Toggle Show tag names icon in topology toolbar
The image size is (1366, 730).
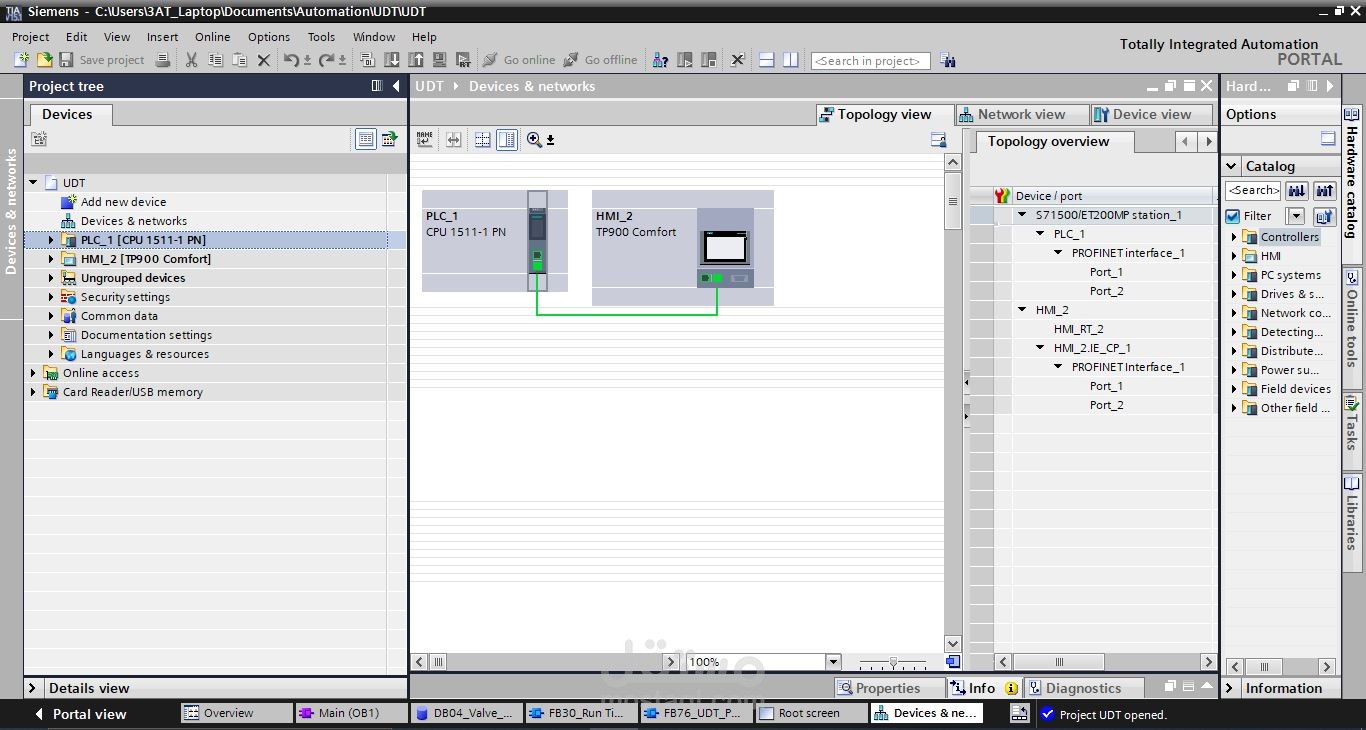425,140
